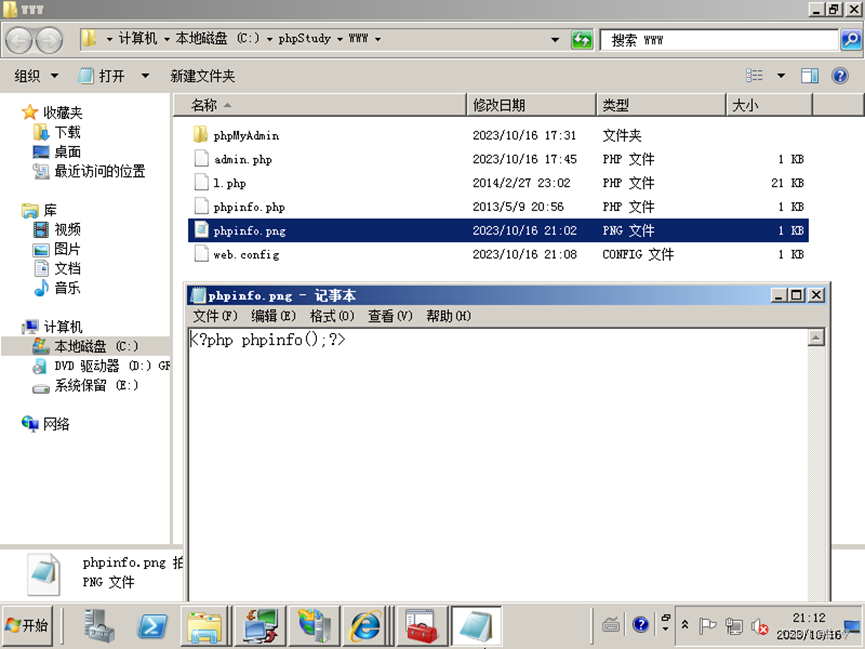Select 系统保留 (E:) drive
Viewport: 865px width, 649px height.
pos(96,385)
